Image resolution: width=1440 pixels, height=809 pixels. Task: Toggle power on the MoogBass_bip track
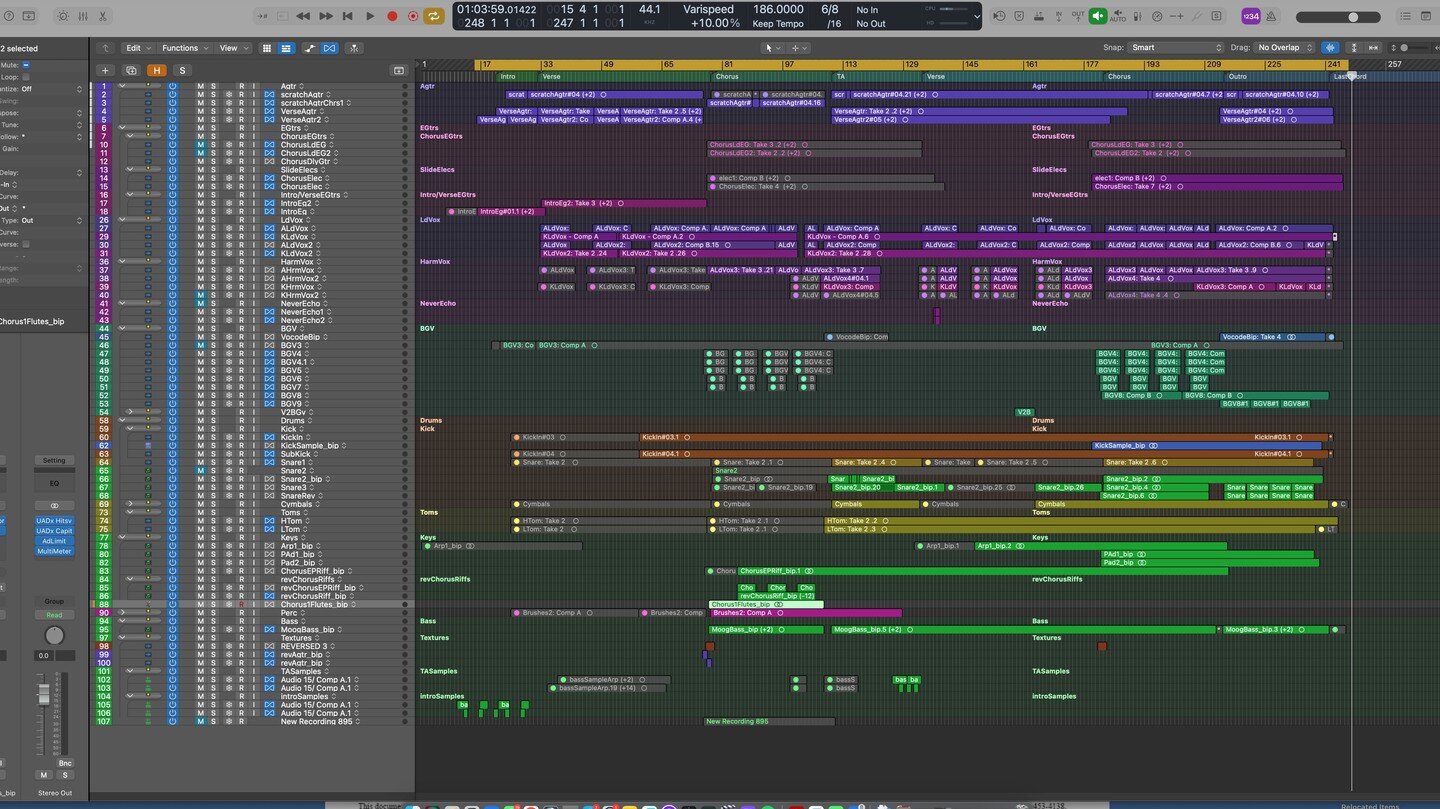click(172, 630)
